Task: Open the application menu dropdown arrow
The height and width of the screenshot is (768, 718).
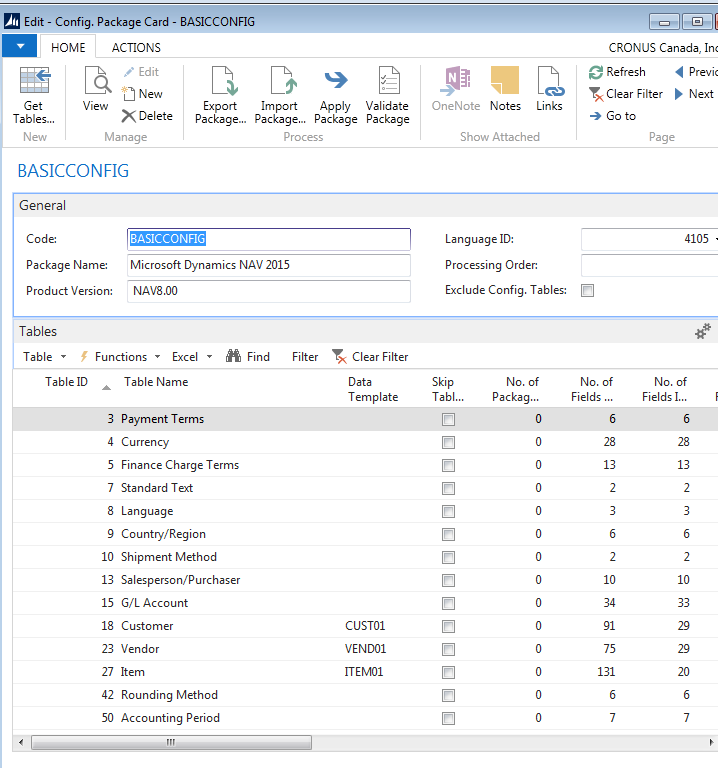Action: (20, 47)
